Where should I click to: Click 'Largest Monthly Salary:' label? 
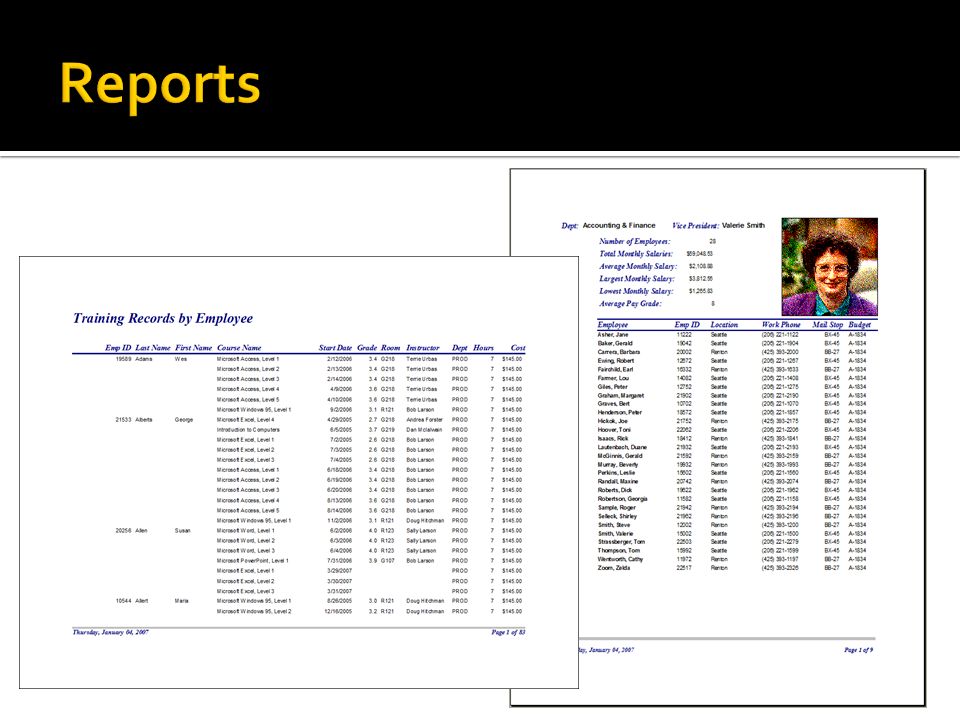pyautogui.click(x=638, y=279)
